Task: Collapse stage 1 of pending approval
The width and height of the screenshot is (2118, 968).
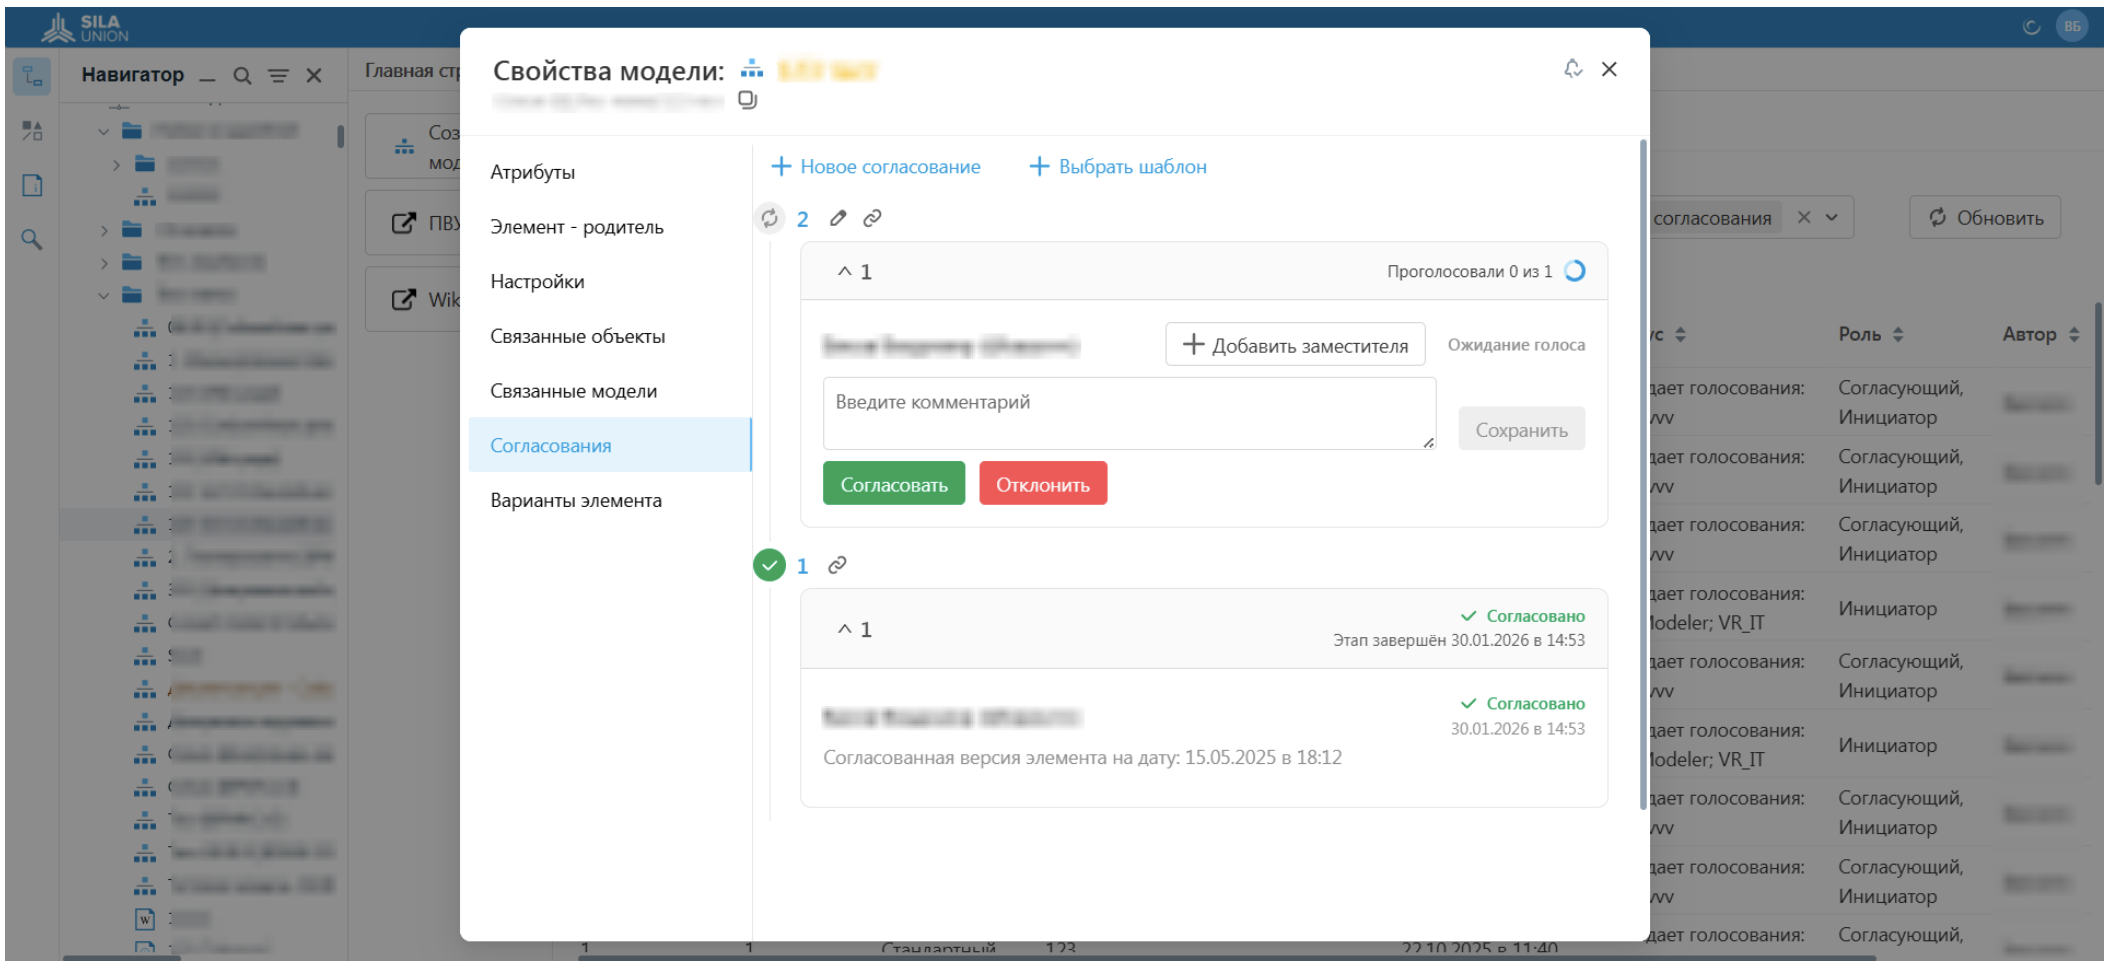Action: tap(845, 271)
